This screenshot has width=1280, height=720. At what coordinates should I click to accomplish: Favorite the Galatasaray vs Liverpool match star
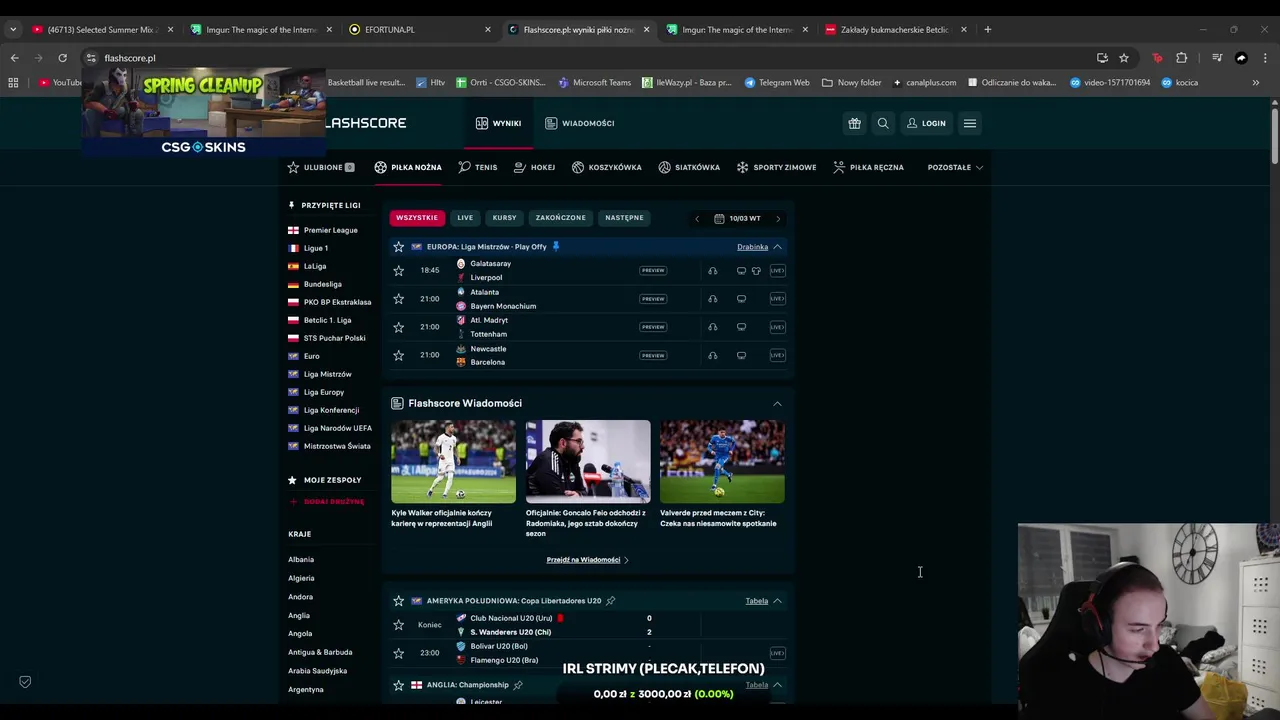pyautogui.click(x=398, y=270)
